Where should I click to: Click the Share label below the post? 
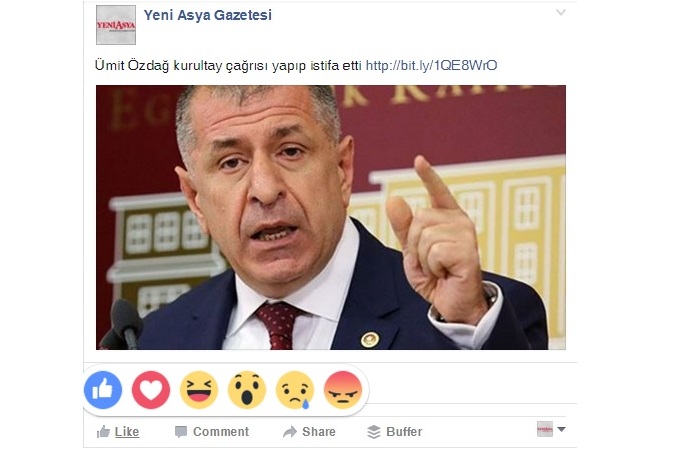(319, 432)
